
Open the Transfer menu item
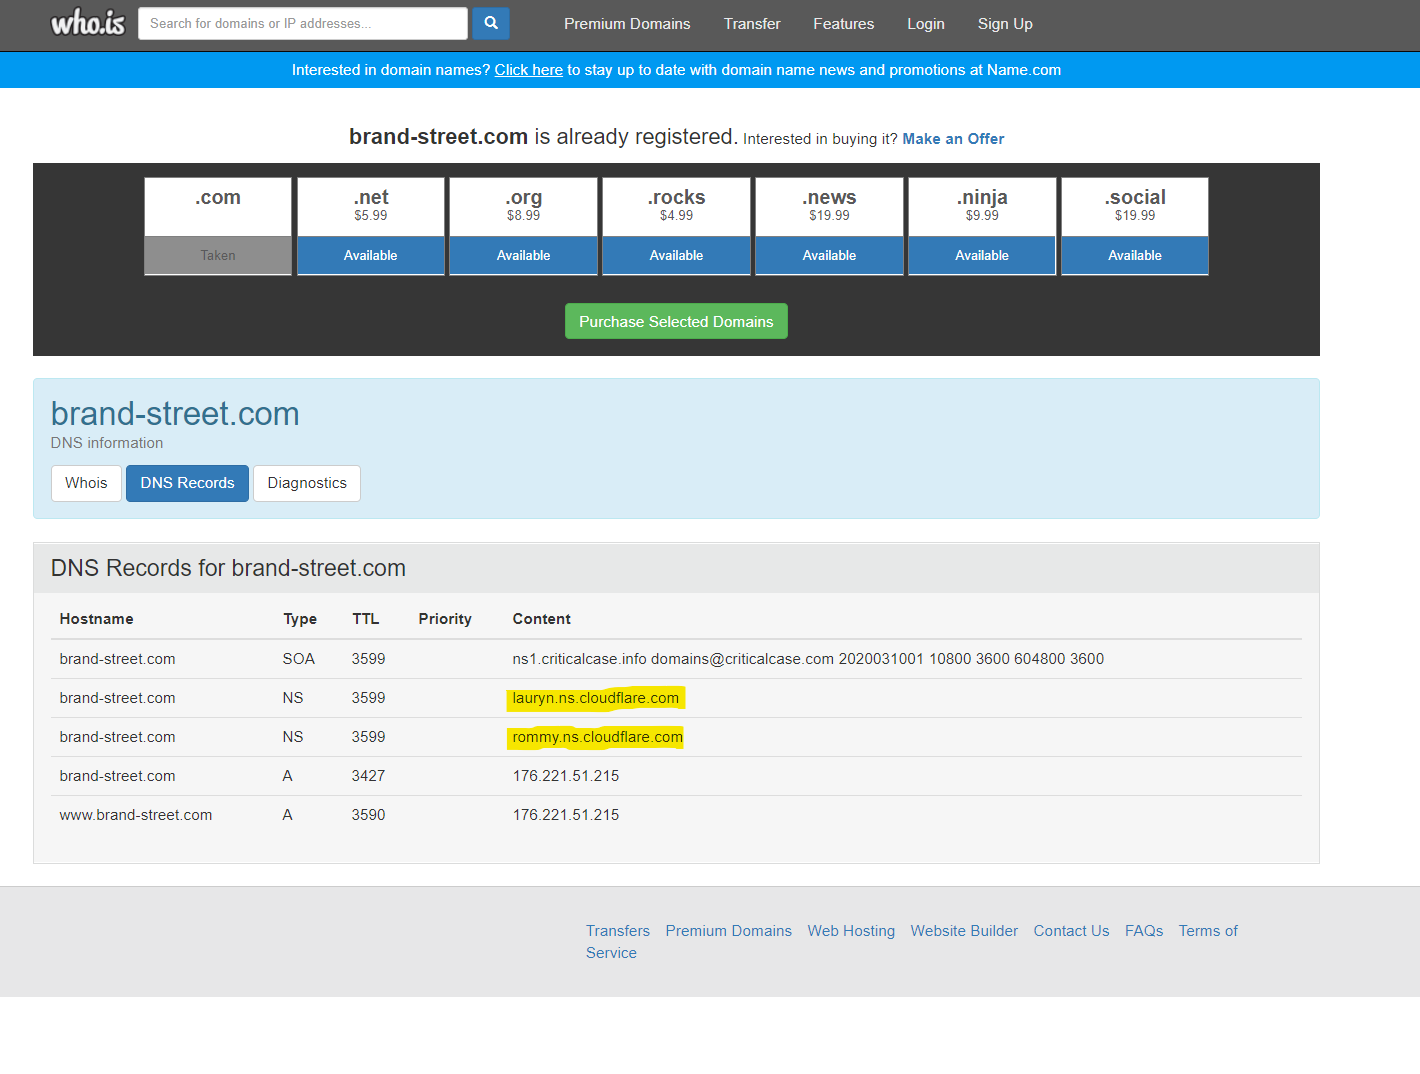point(752,24)
